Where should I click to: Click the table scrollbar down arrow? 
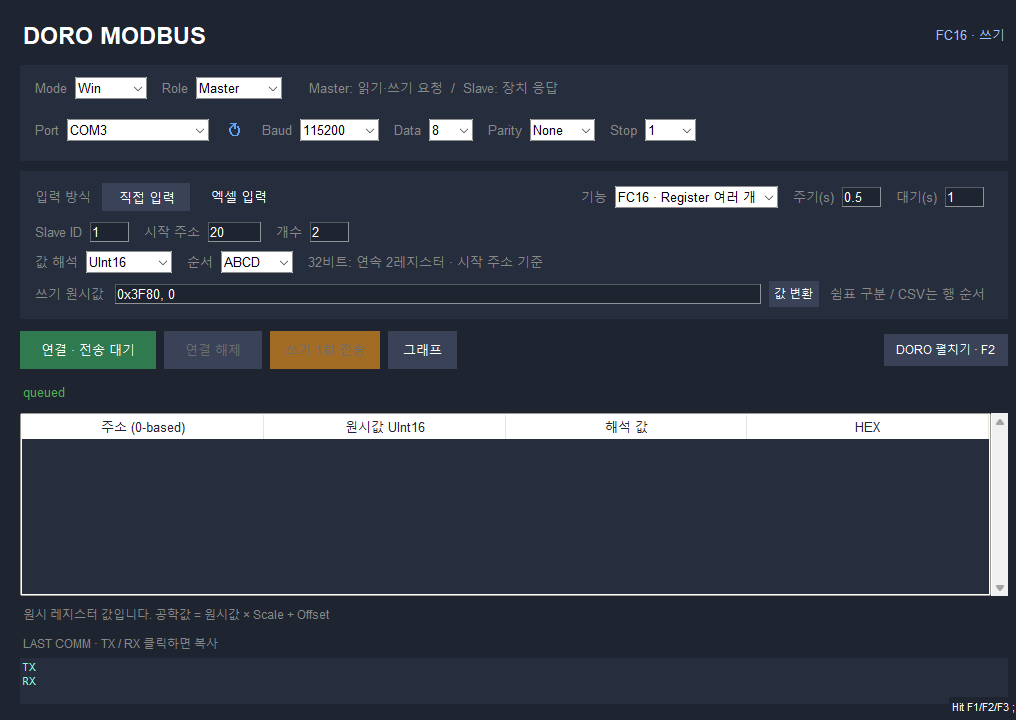click(x=1000, y=588)
